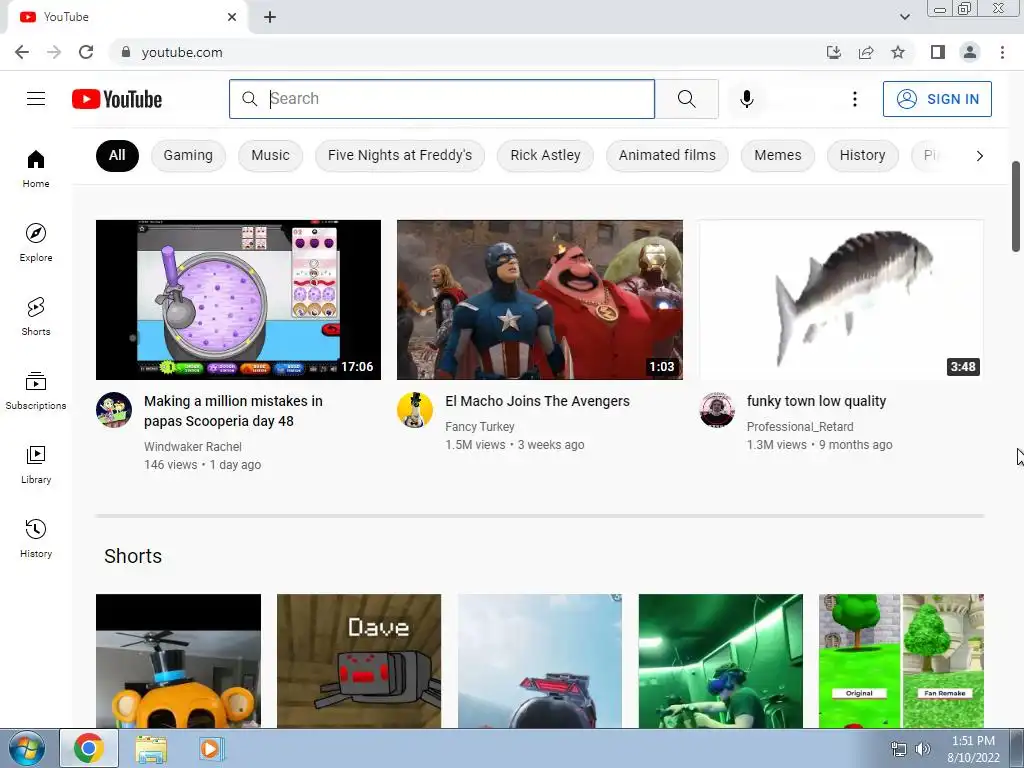Viewport: 1024px width, 768px height.
Task: Open Subscriptions in sidebar
Action: [x=36, y=391]
